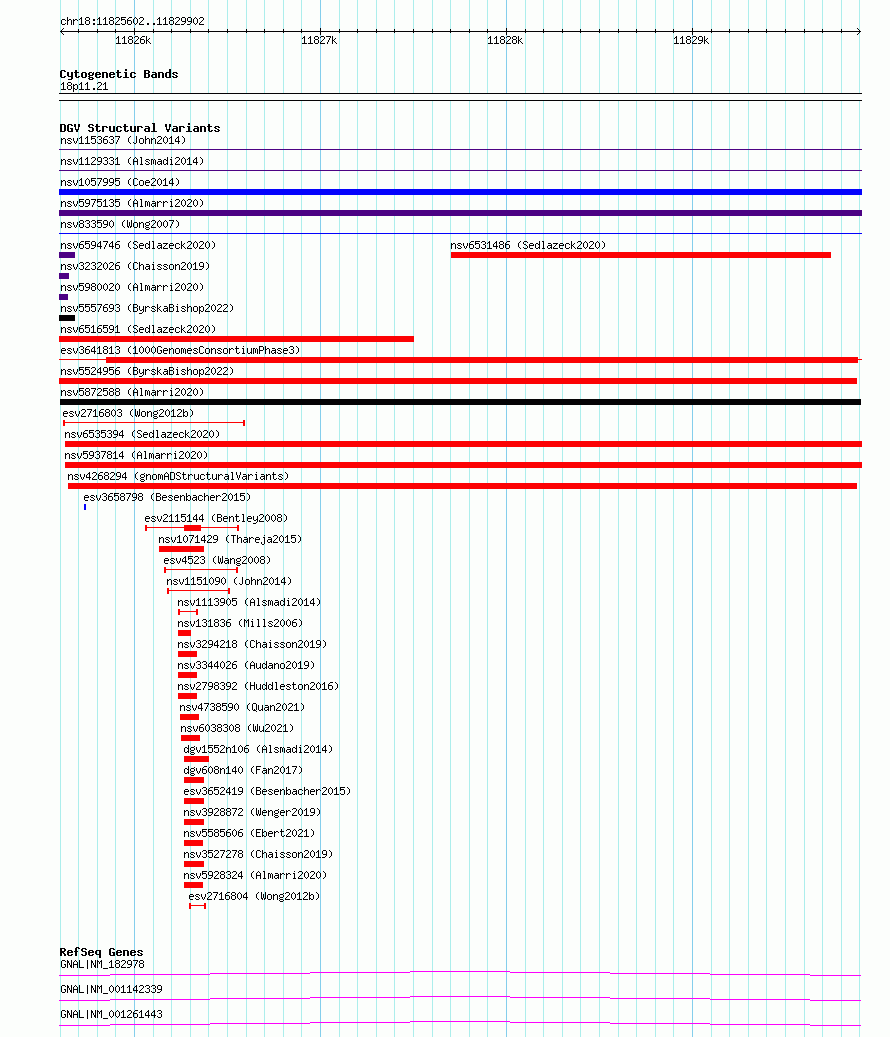Screen dimensions: 890x1037
Task: Select the small blue esv3658798 marker
Action: click(85, 507)
